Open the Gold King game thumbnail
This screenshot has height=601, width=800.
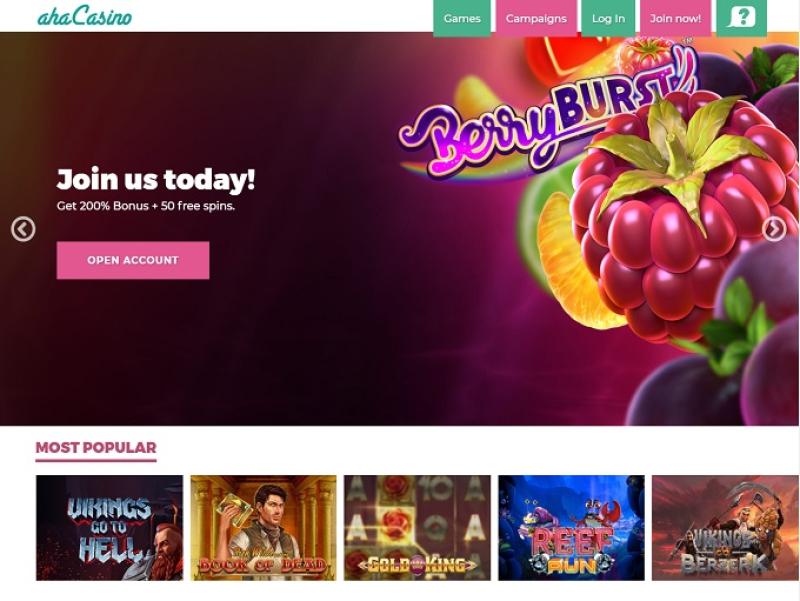coord(417,528)
